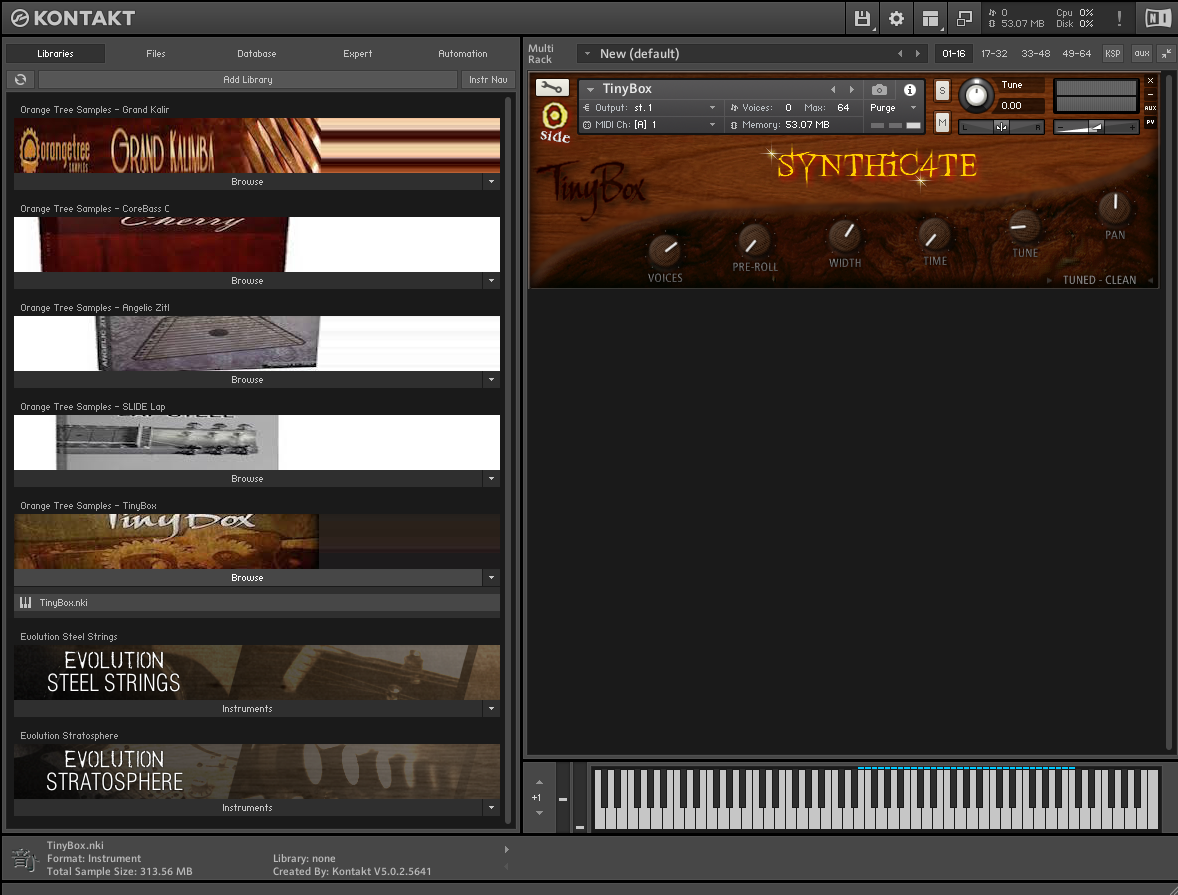
Task: Click the VOICES knob
Action: 664,249
